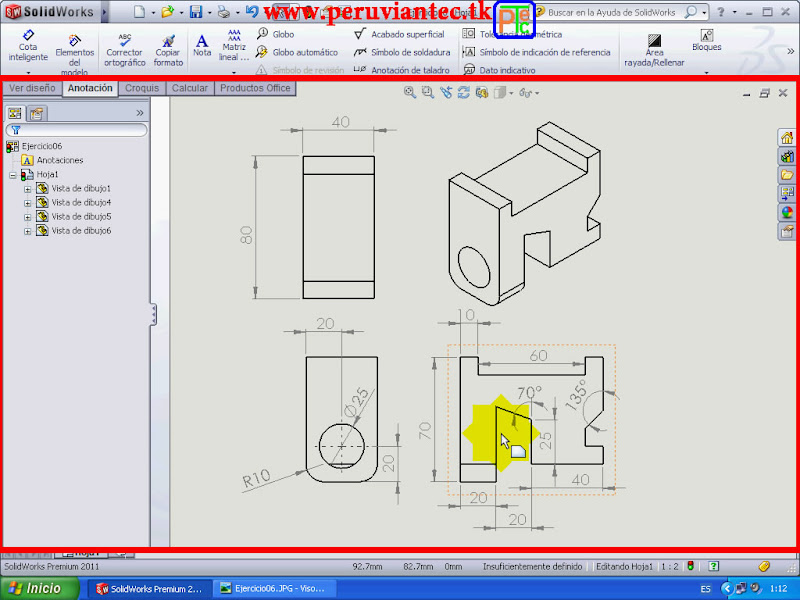Open Productos Office tab
The image size is (800, 600).
tap(255, 88)
